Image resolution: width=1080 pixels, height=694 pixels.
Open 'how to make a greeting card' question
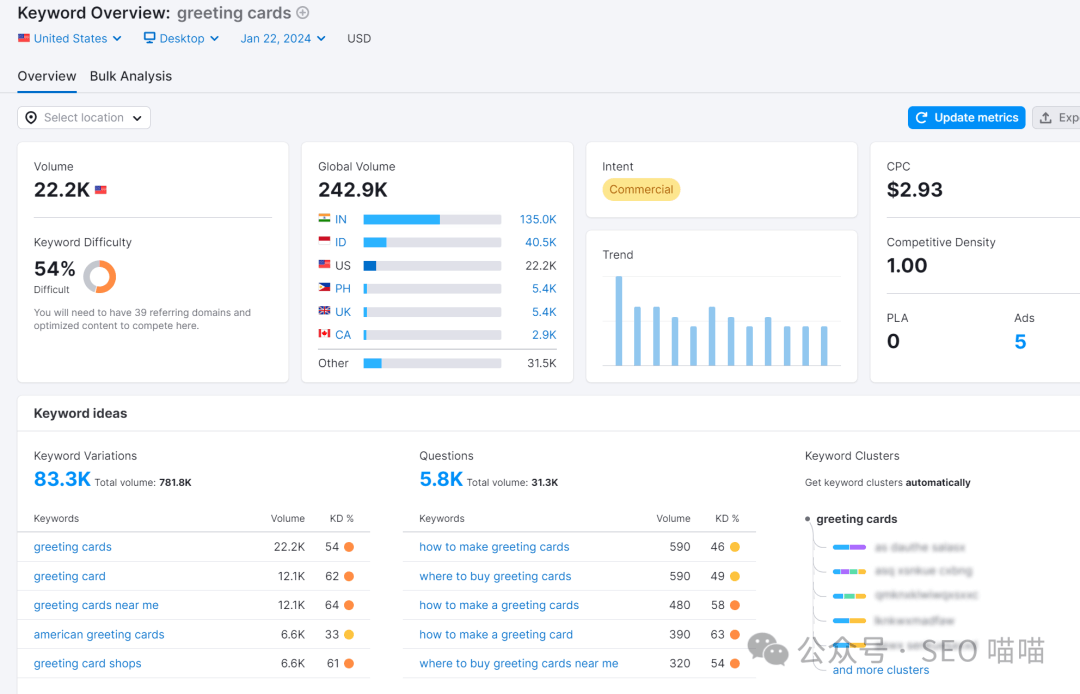496,634
